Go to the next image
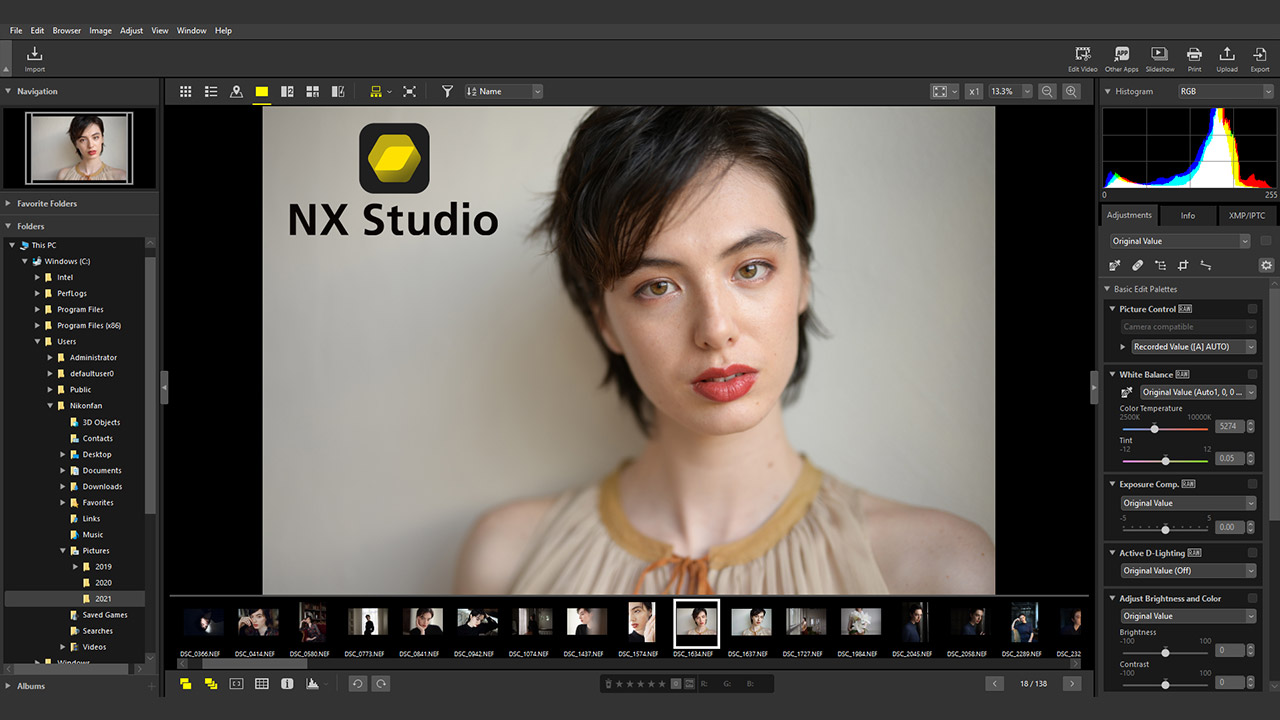This screenshot has width=1280, height=720. (1071, 684)
